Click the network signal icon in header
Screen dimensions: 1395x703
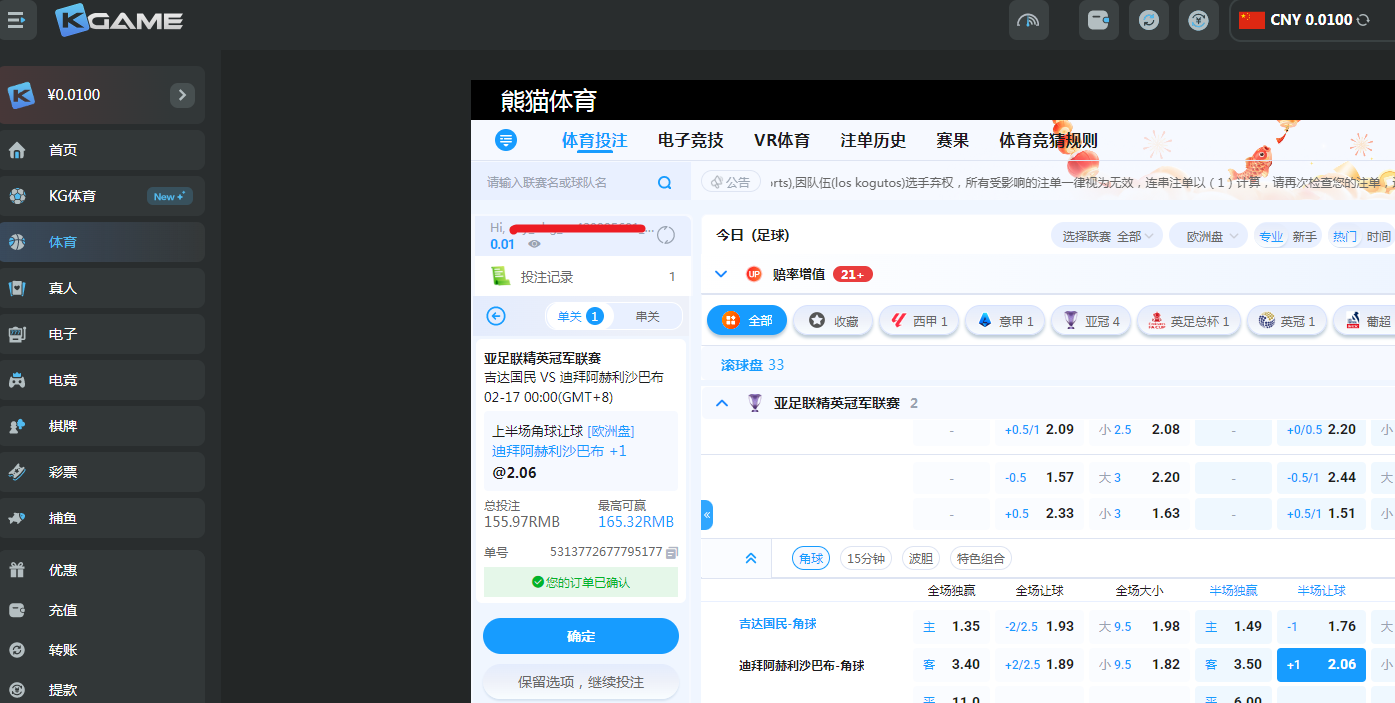pos(1028,20)
